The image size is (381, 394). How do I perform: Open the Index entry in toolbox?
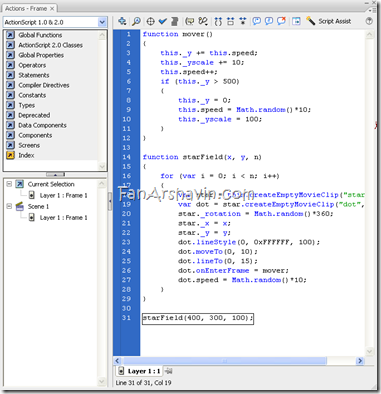(x=26, y=155)
